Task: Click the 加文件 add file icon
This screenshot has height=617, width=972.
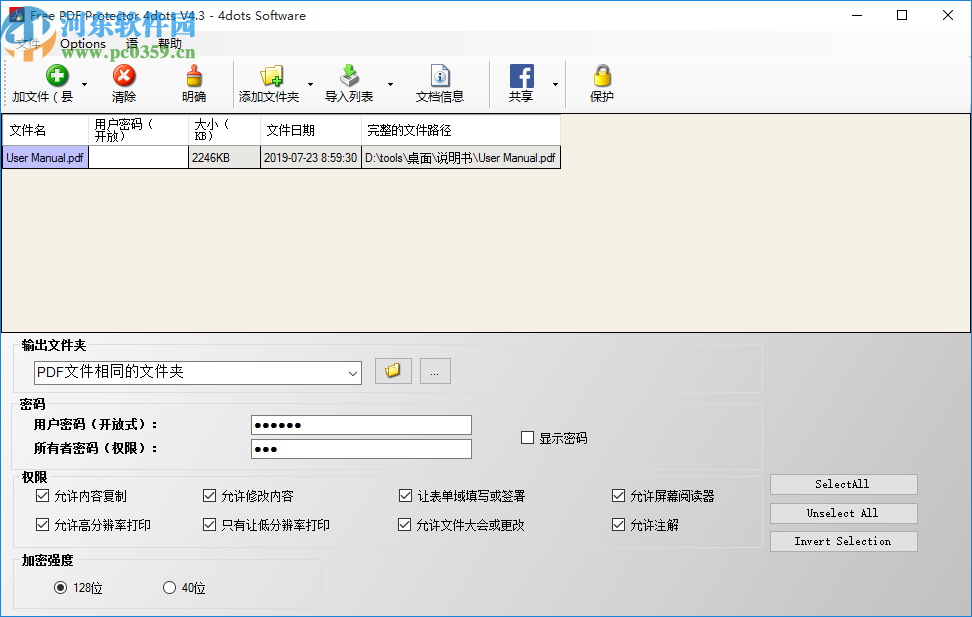Action: pyautogui.click(x=56, y=74)
